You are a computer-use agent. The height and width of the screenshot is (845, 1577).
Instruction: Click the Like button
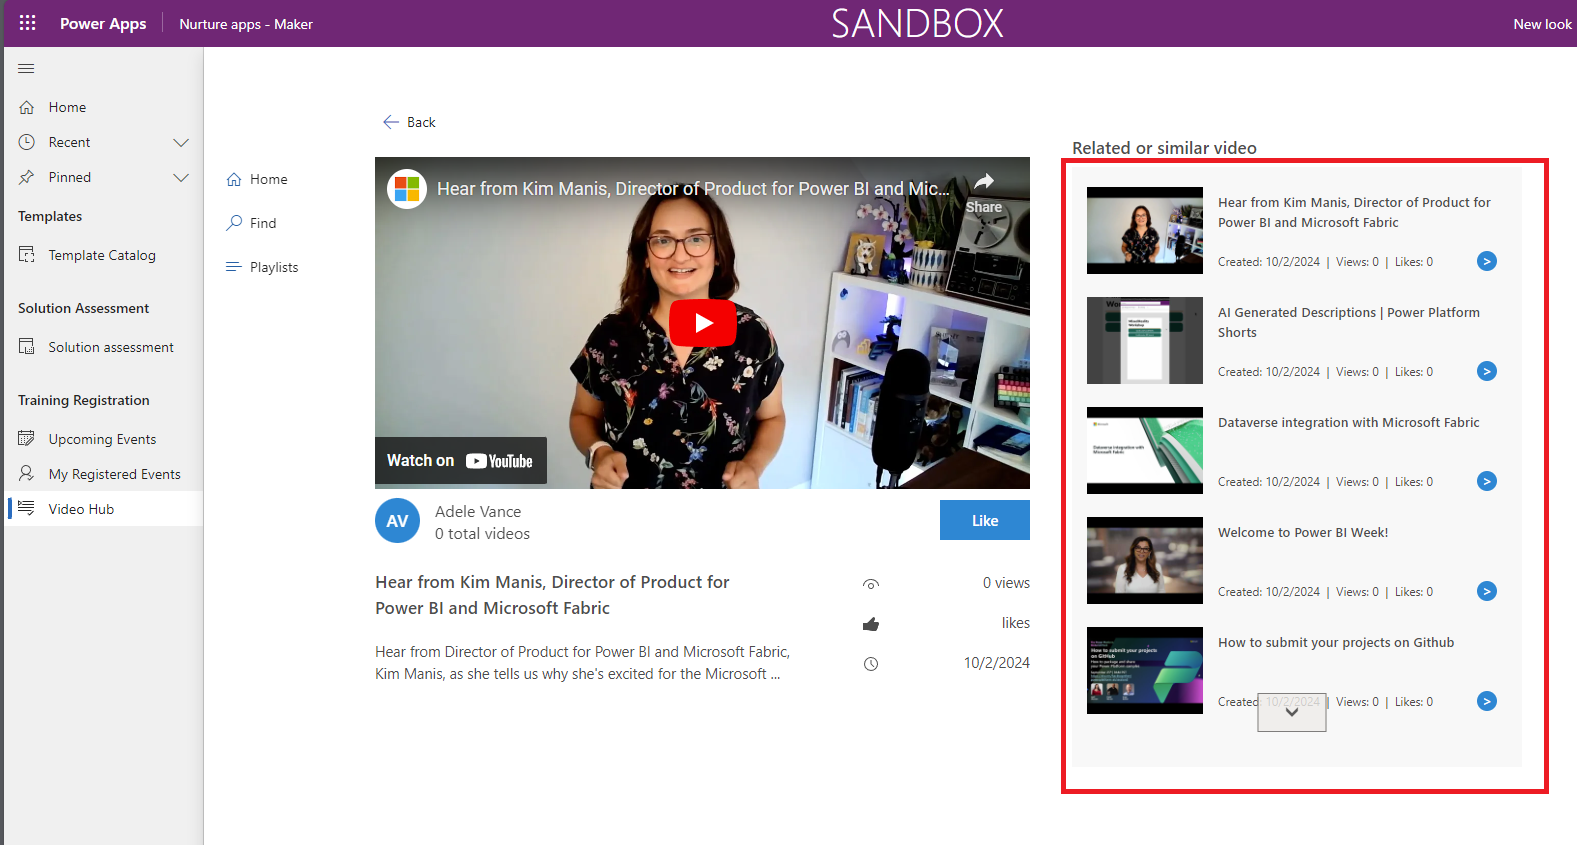[x=985, y=520]
